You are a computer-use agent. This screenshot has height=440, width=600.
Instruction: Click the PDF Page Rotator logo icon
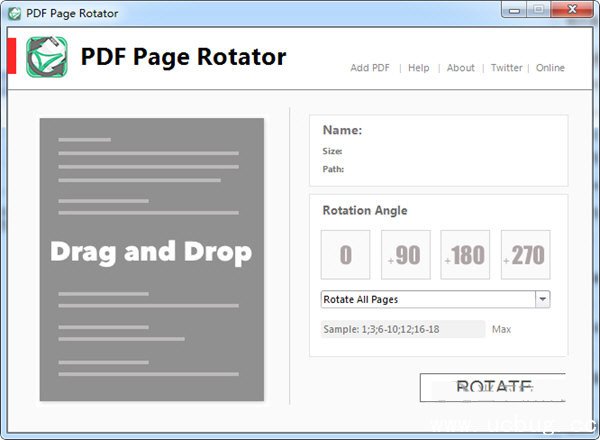click(x=46, y=57)
